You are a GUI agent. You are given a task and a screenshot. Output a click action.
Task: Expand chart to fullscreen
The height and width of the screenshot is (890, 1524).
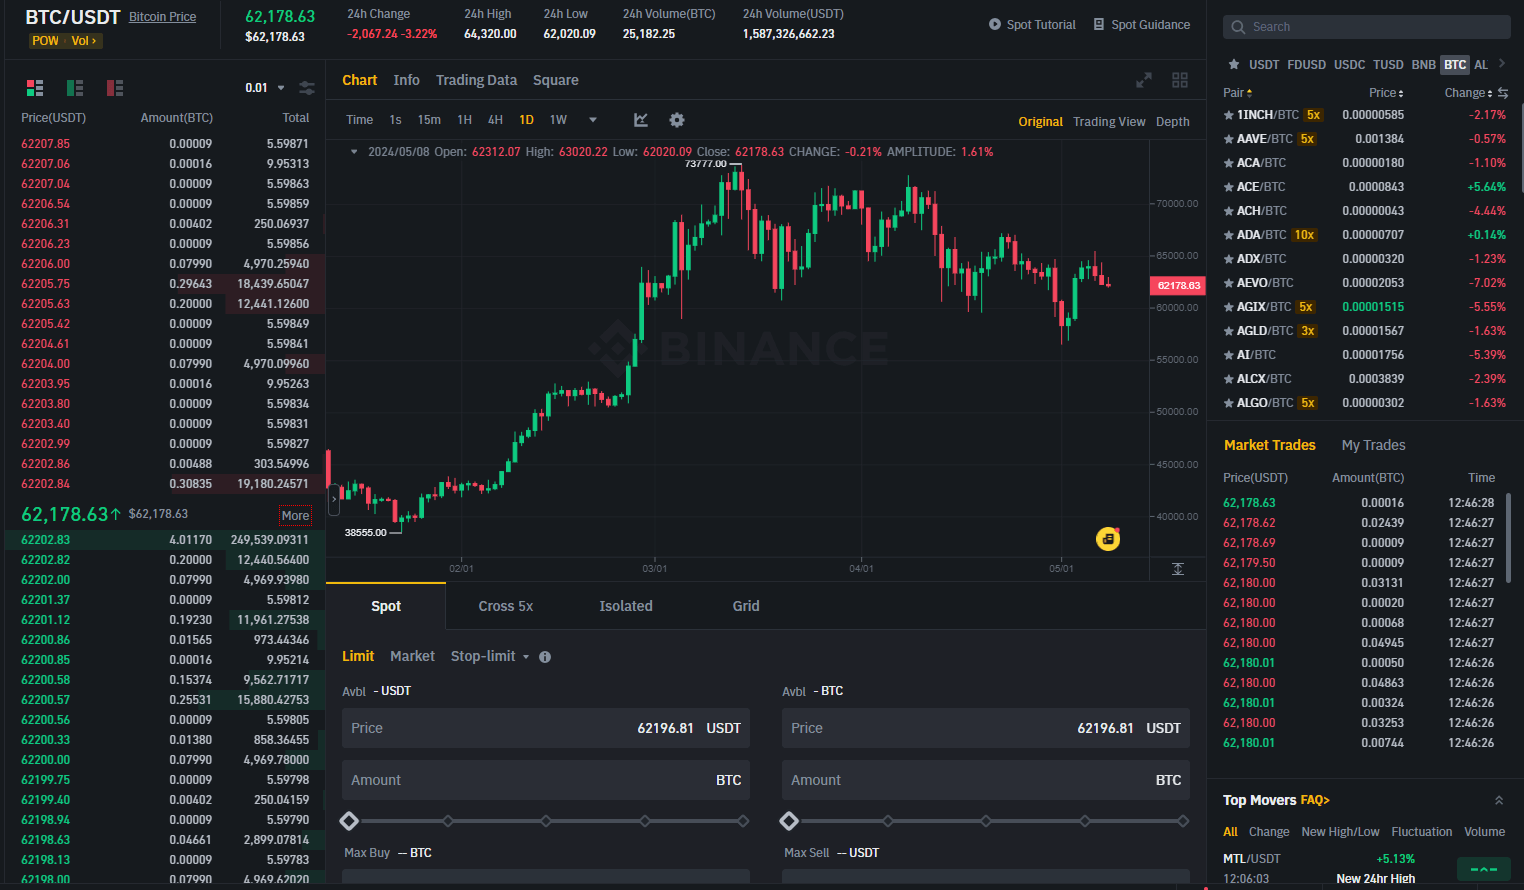click(x=1144, y=80)
